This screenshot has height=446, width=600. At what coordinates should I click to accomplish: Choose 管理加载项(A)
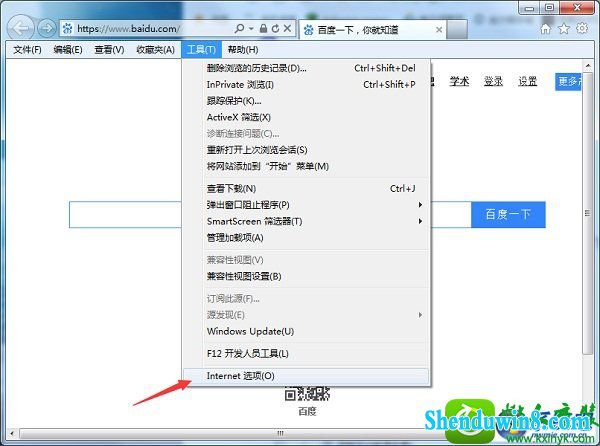(306, 238)
